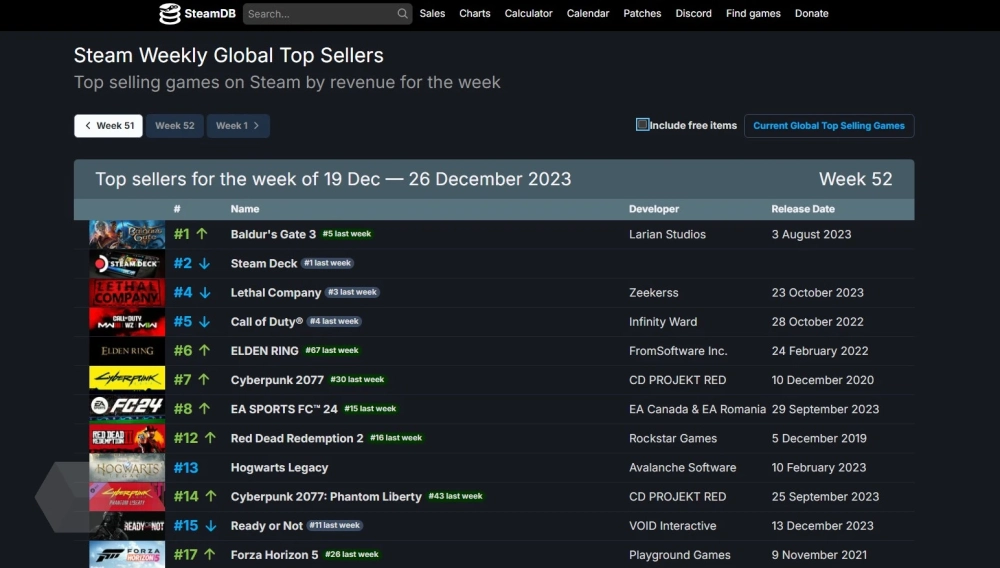Open the Sales menu item
The image size is (1000, 568).
[x=432, y=14]
